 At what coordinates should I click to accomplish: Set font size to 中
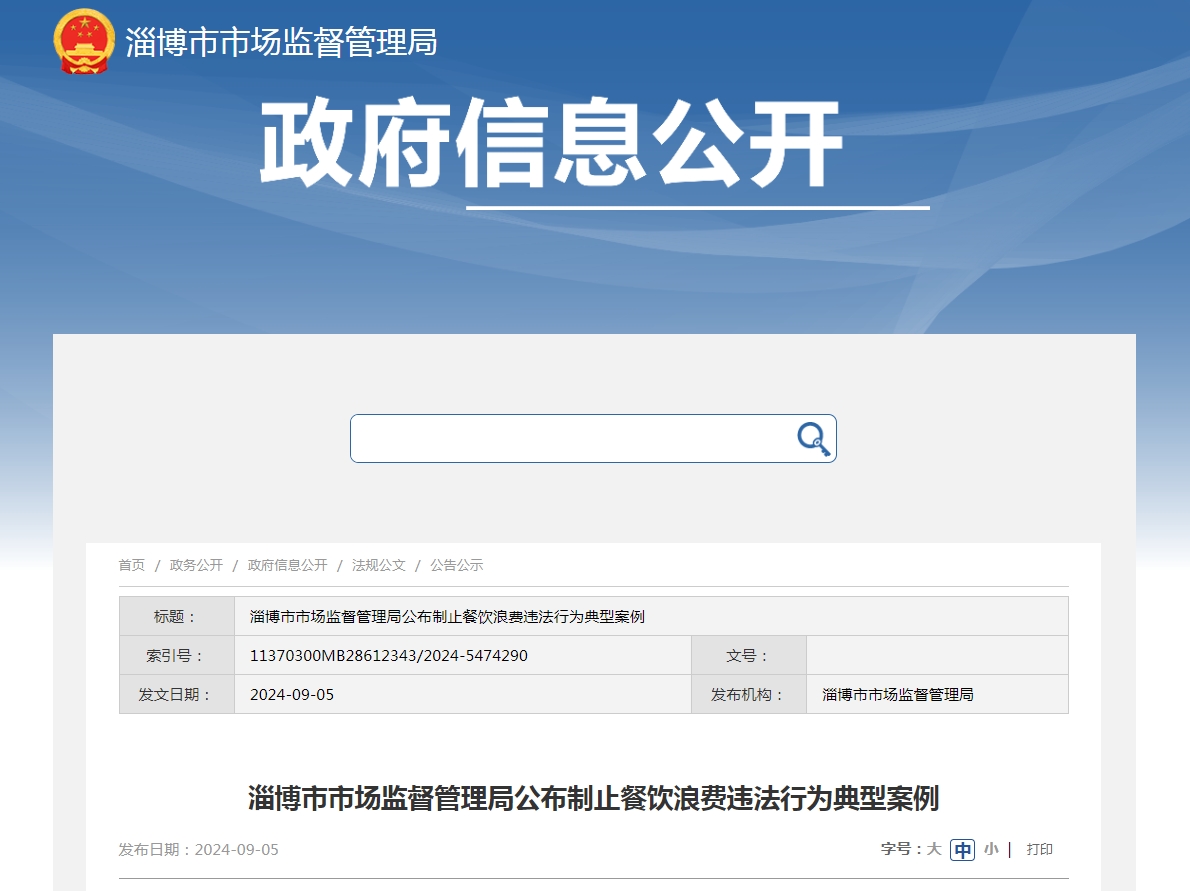pos(962,850)
